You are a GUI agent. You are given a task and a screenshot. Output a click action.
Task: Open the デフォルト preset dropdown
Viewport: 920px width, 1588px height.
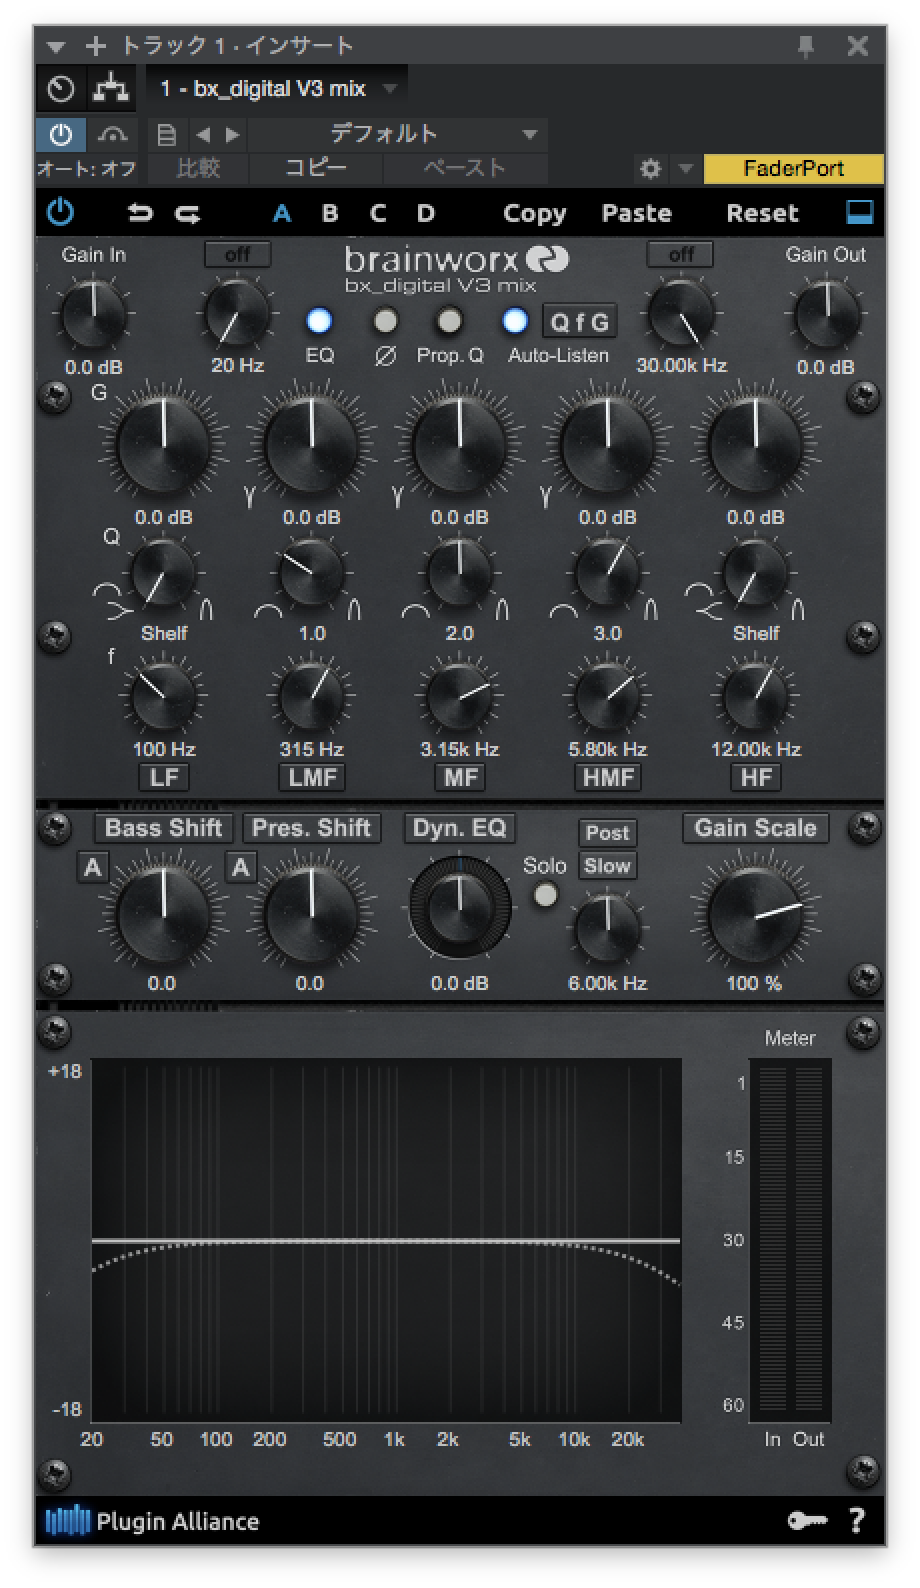click(396, 134)
